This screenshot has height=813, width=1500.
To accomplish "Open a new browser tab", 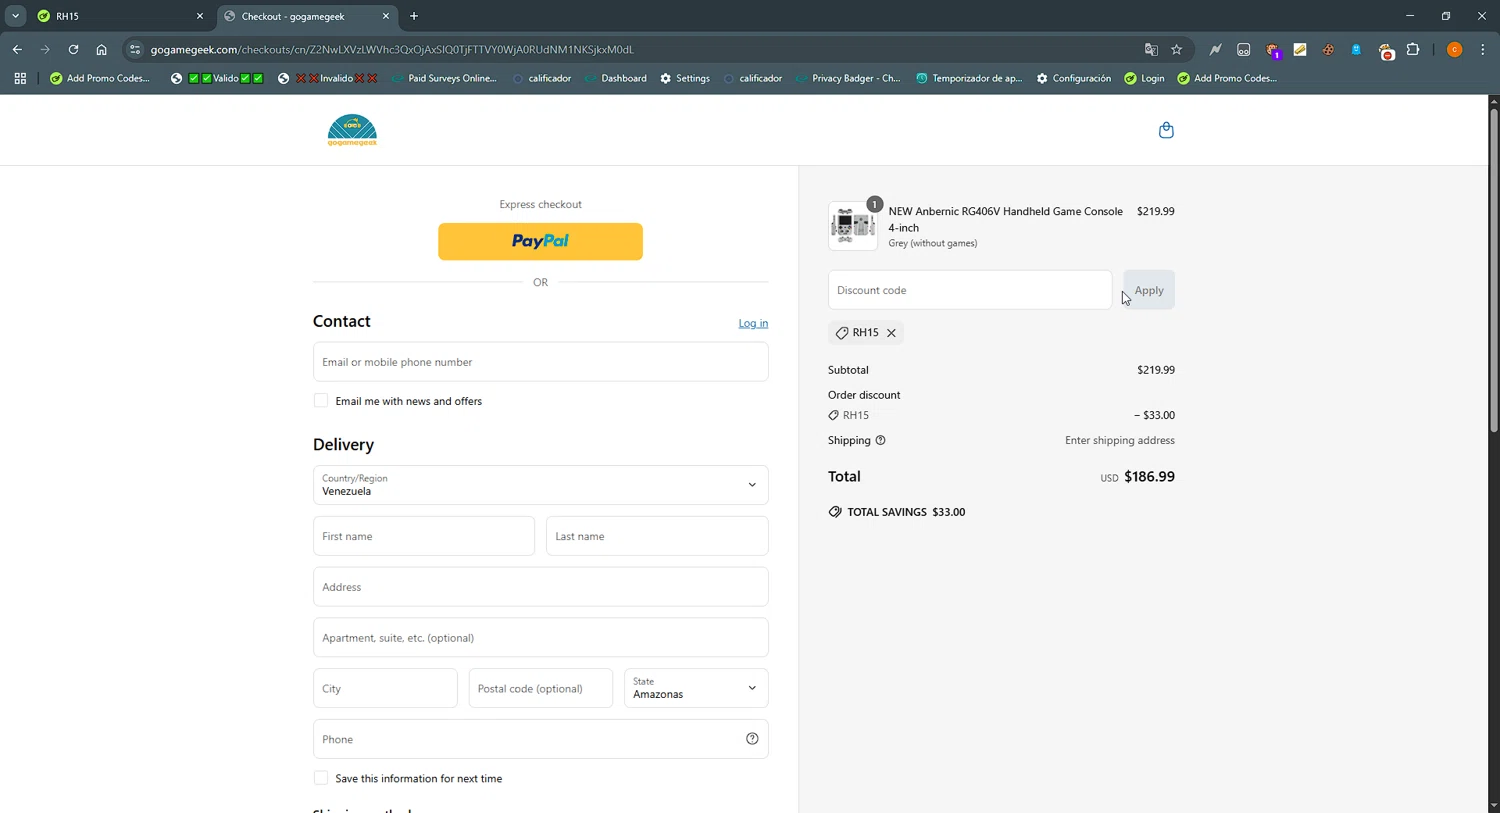I will pyautogui.click(x=414, y=16).
